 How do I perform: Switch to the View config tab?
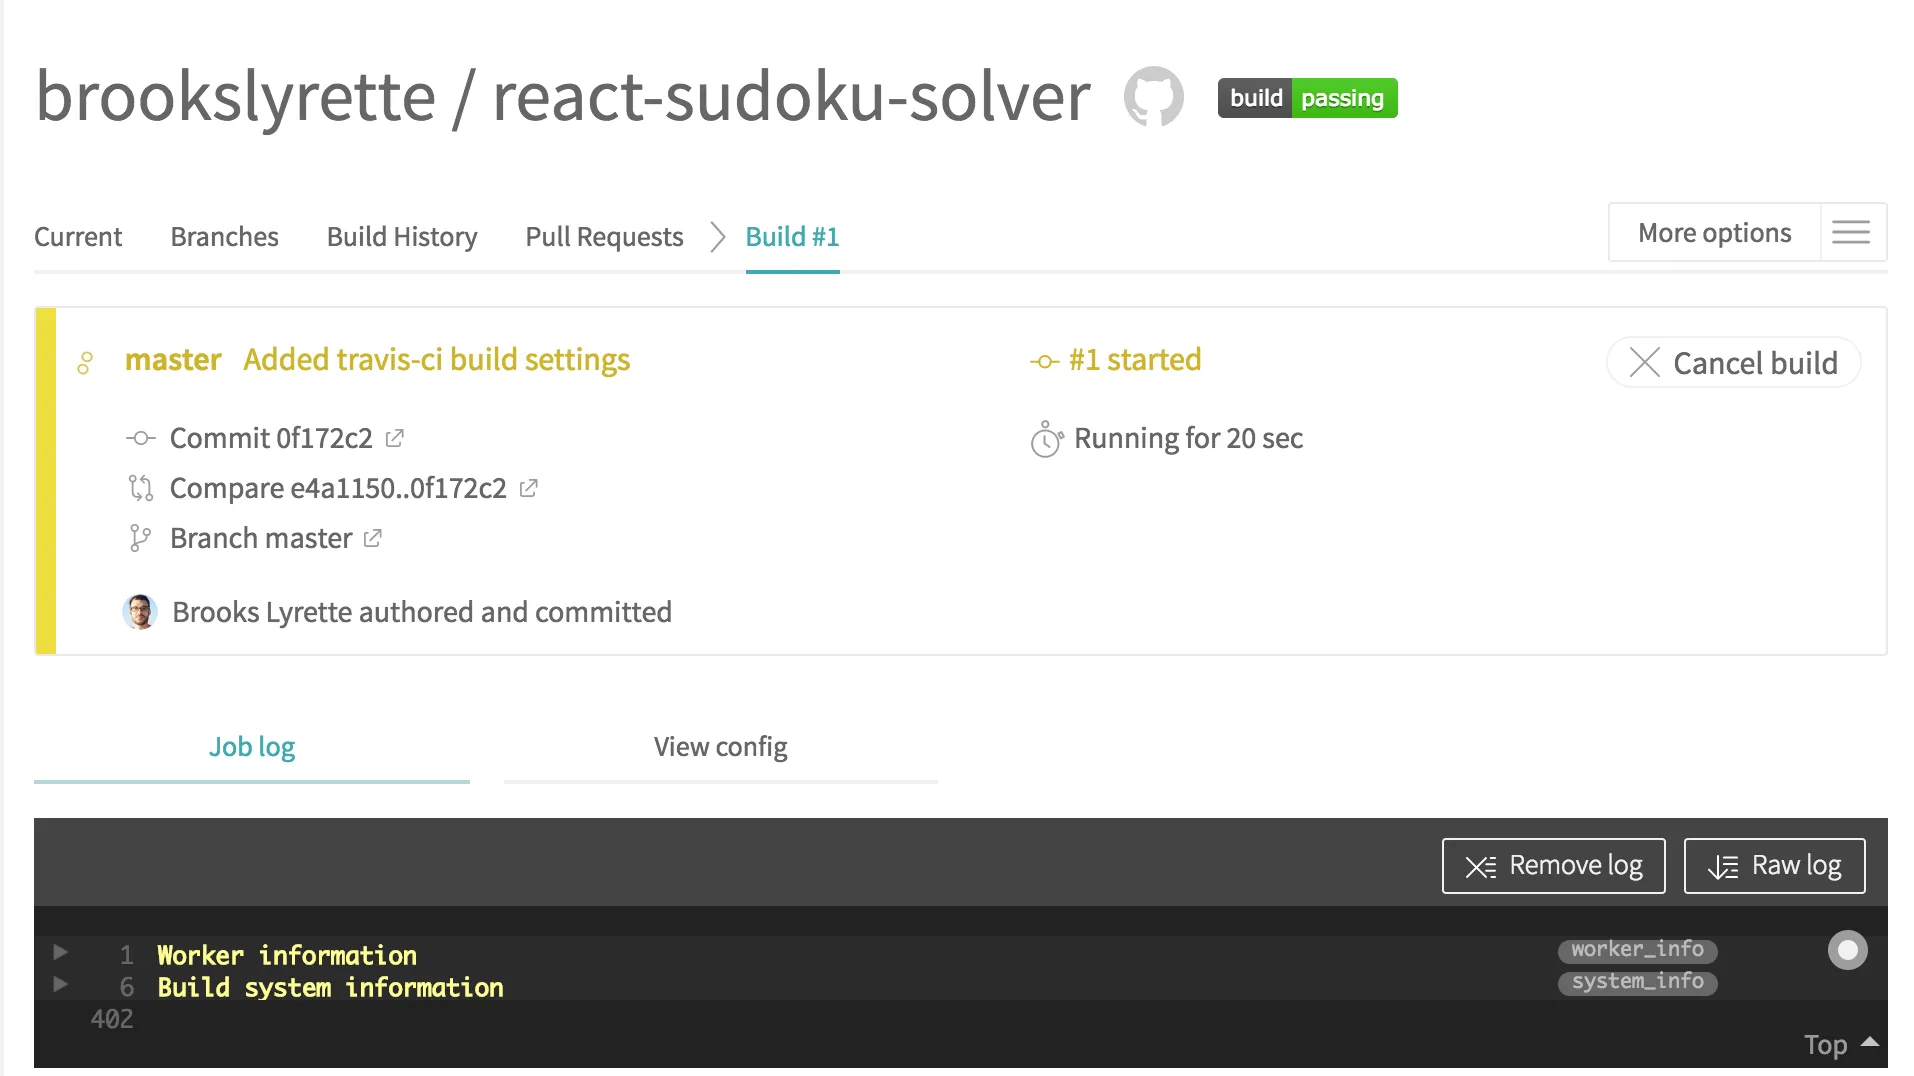[720, 747]
